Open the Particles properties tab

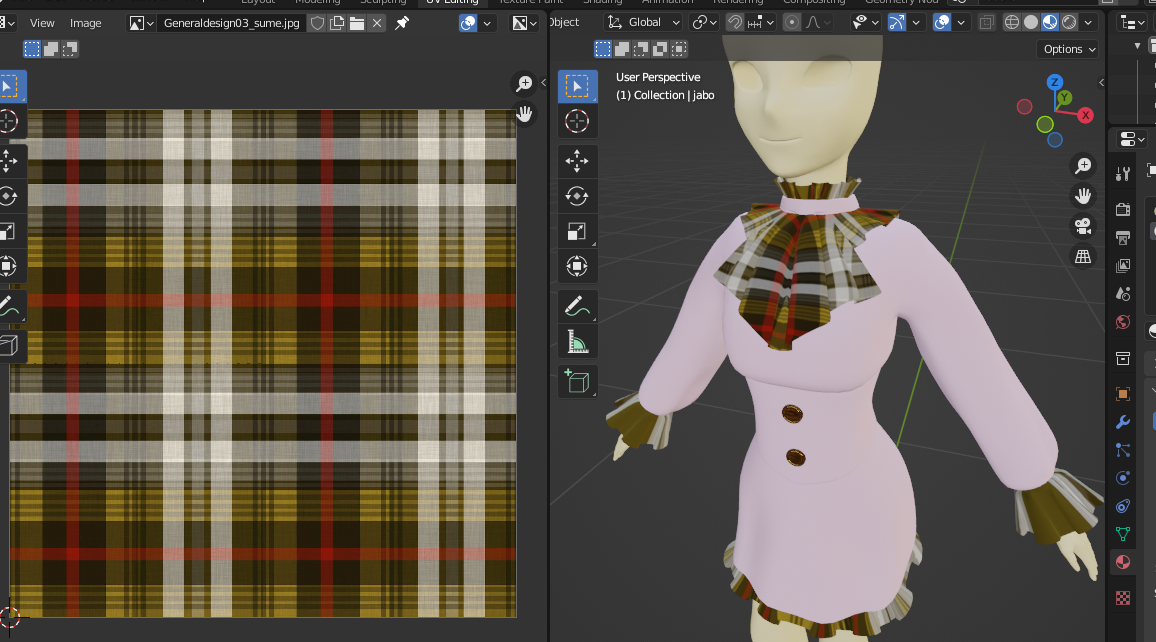[1123, 450]
